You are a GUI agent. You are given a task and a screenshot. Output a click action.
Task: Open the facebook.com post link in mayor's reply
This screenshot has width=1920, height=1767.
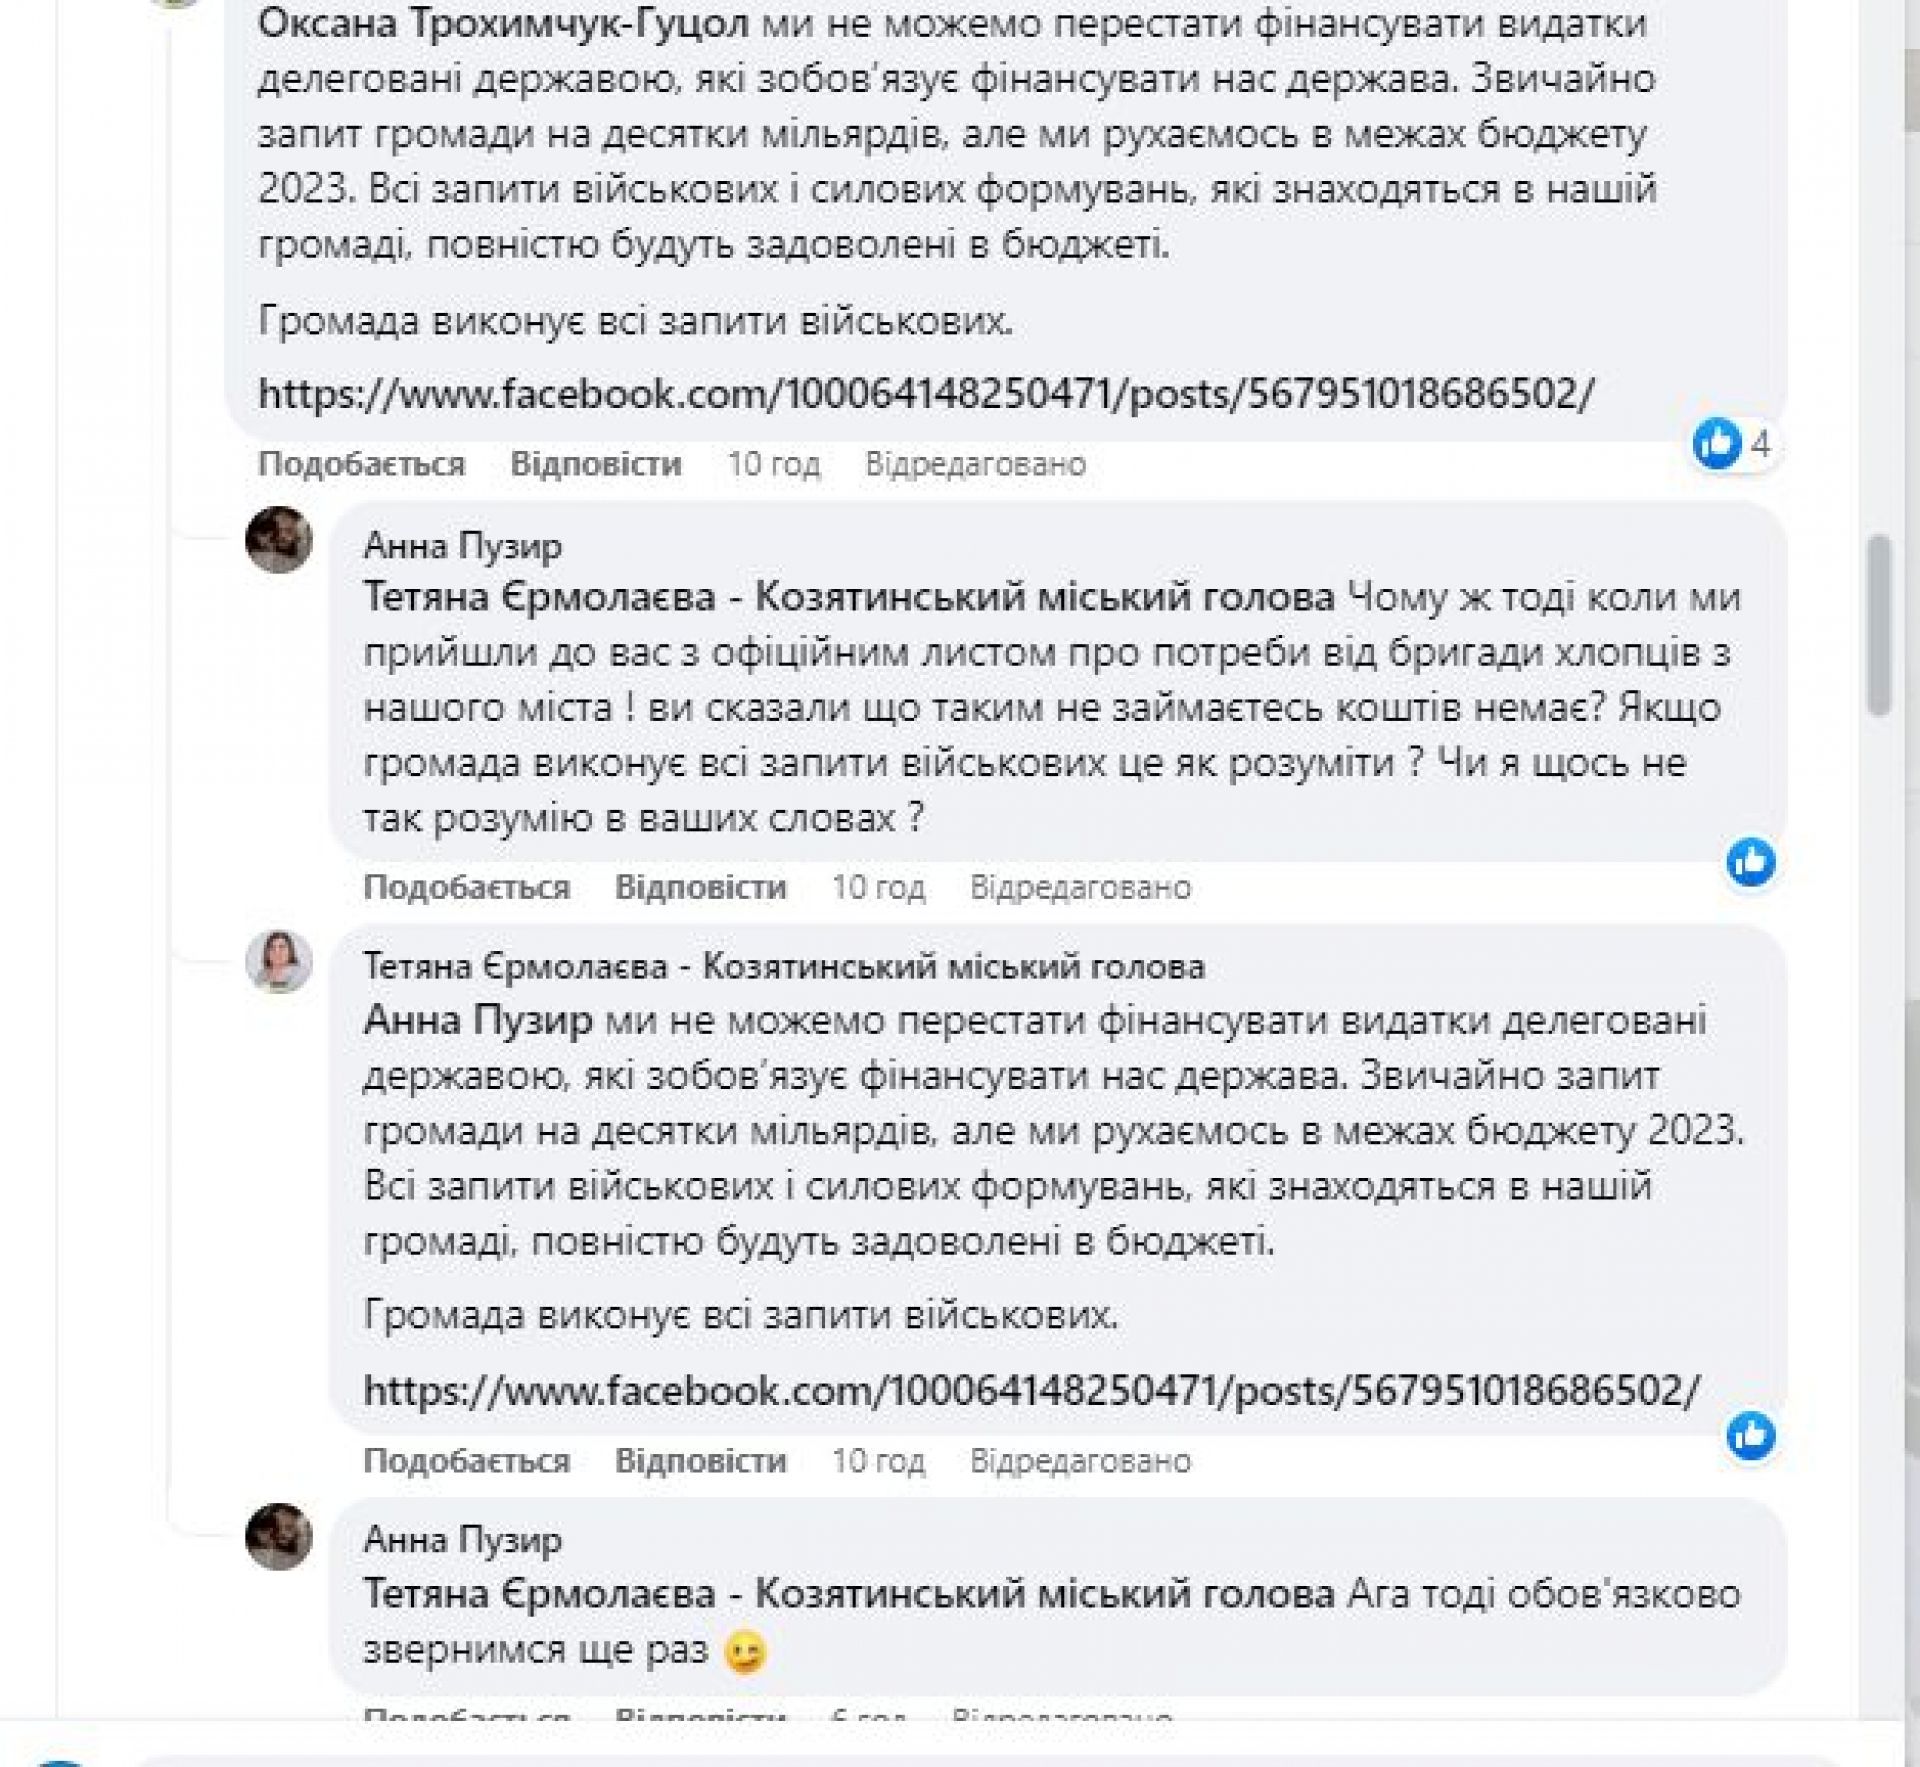click(x=1031, y=1390)
